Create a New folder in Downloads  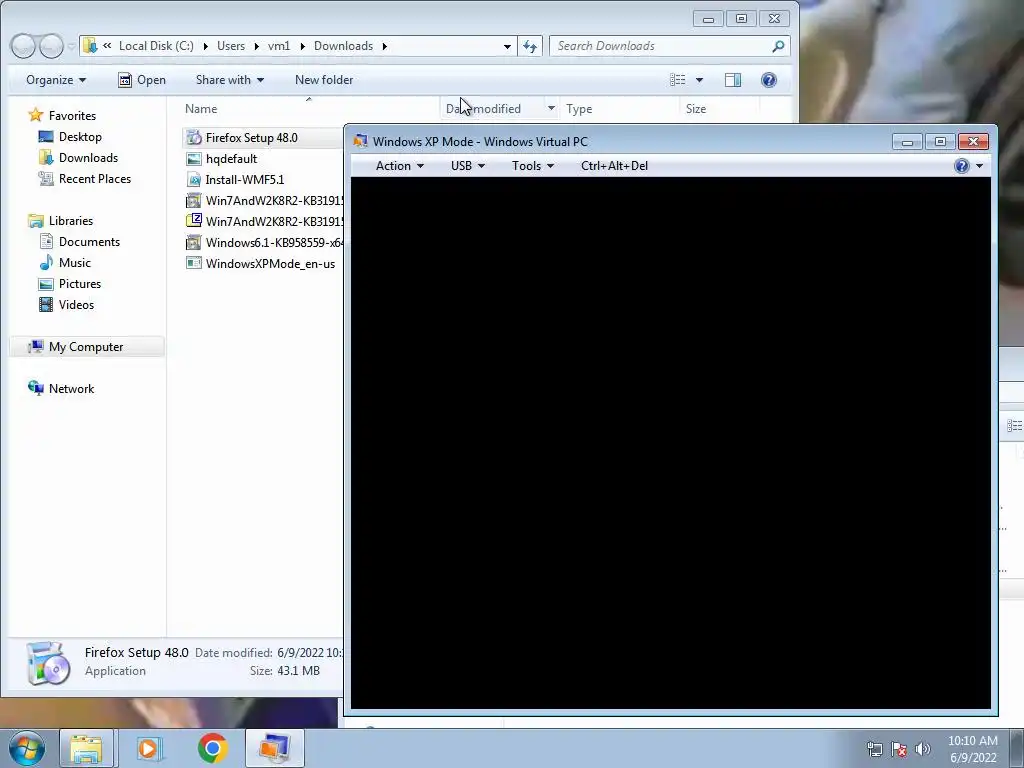click(324, 80)
